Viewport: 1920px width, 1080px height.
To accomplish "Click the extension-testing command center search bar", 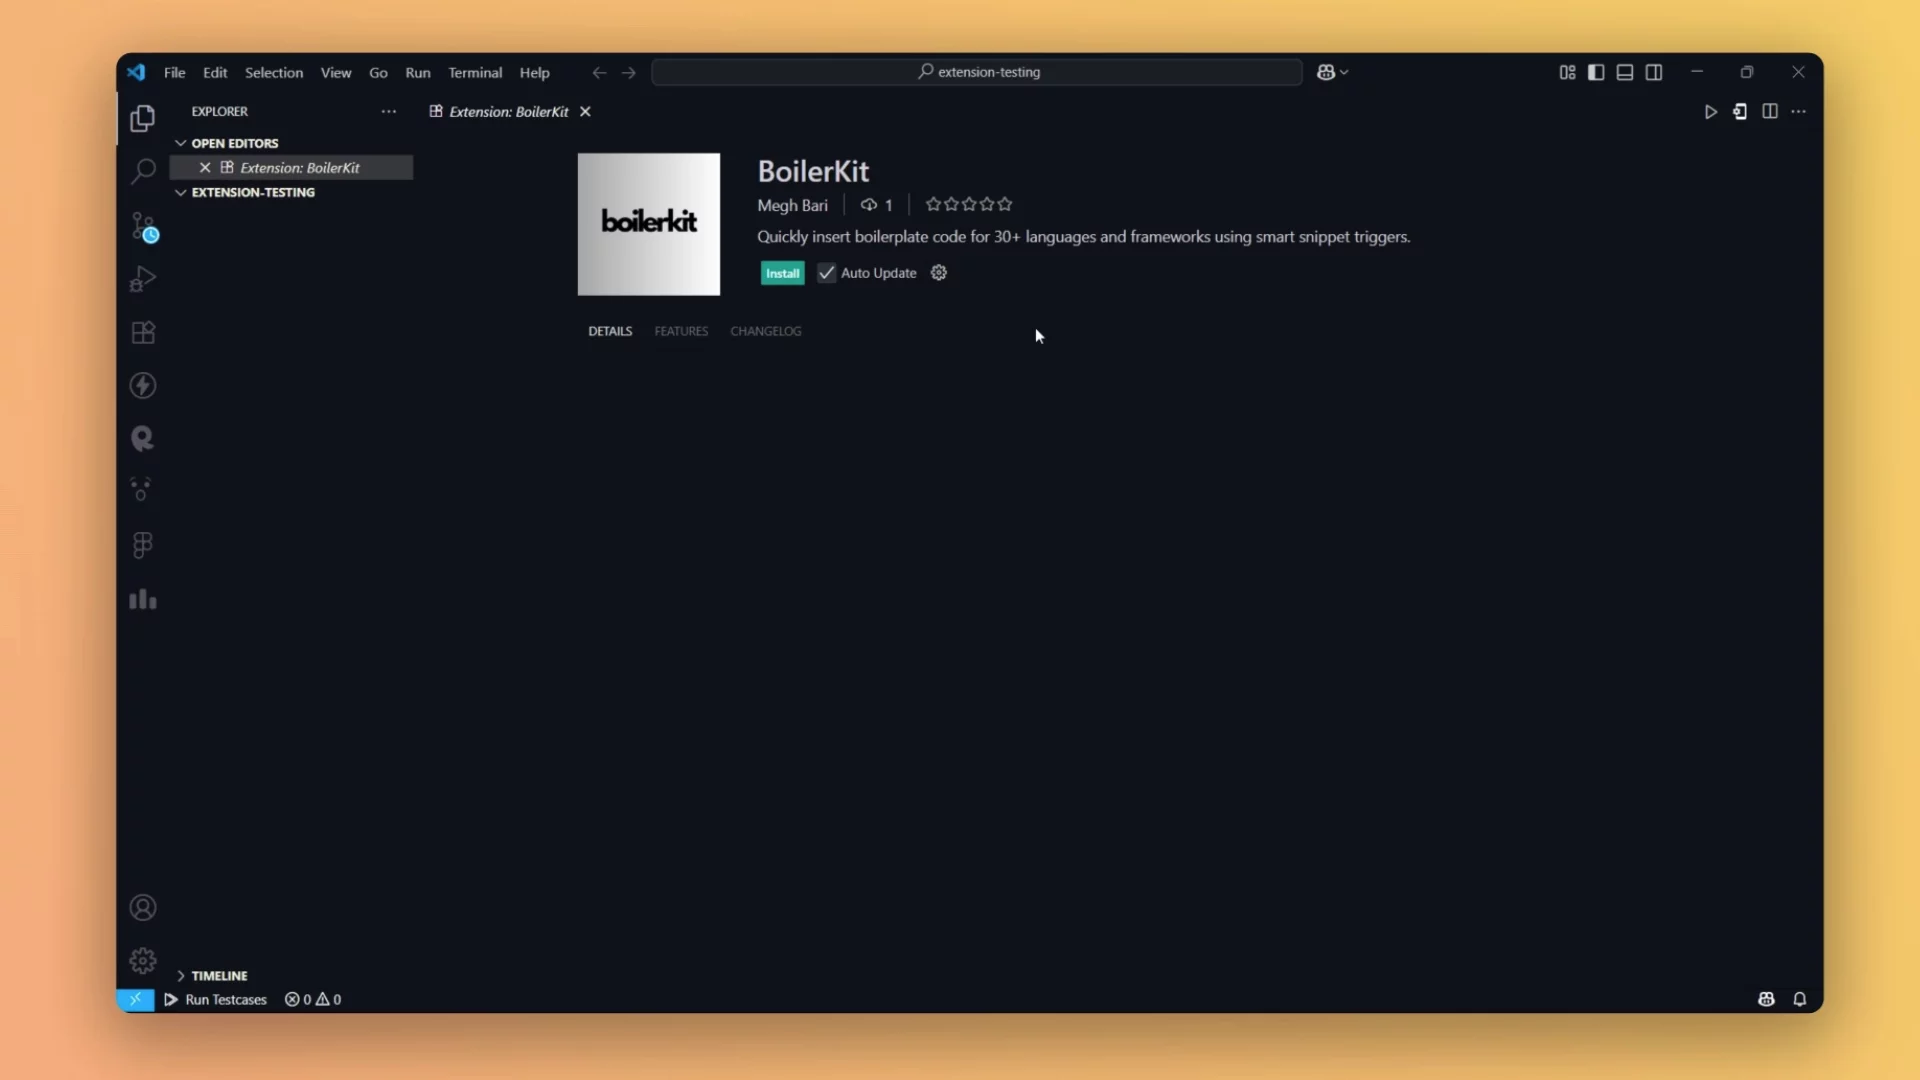I will tap(976, 72).
